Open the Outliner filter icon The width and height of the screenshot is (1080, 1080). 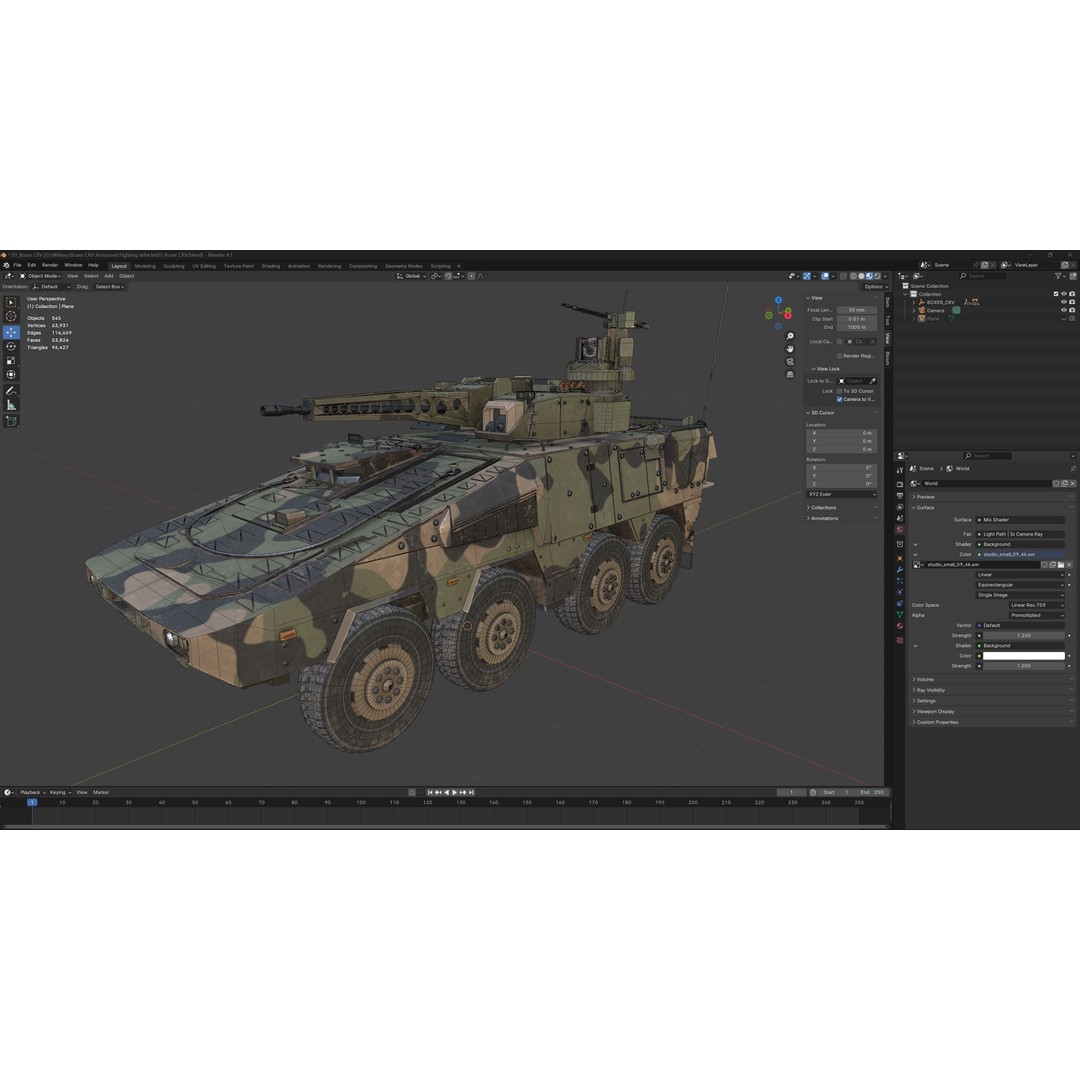(x=1058, y=276)
